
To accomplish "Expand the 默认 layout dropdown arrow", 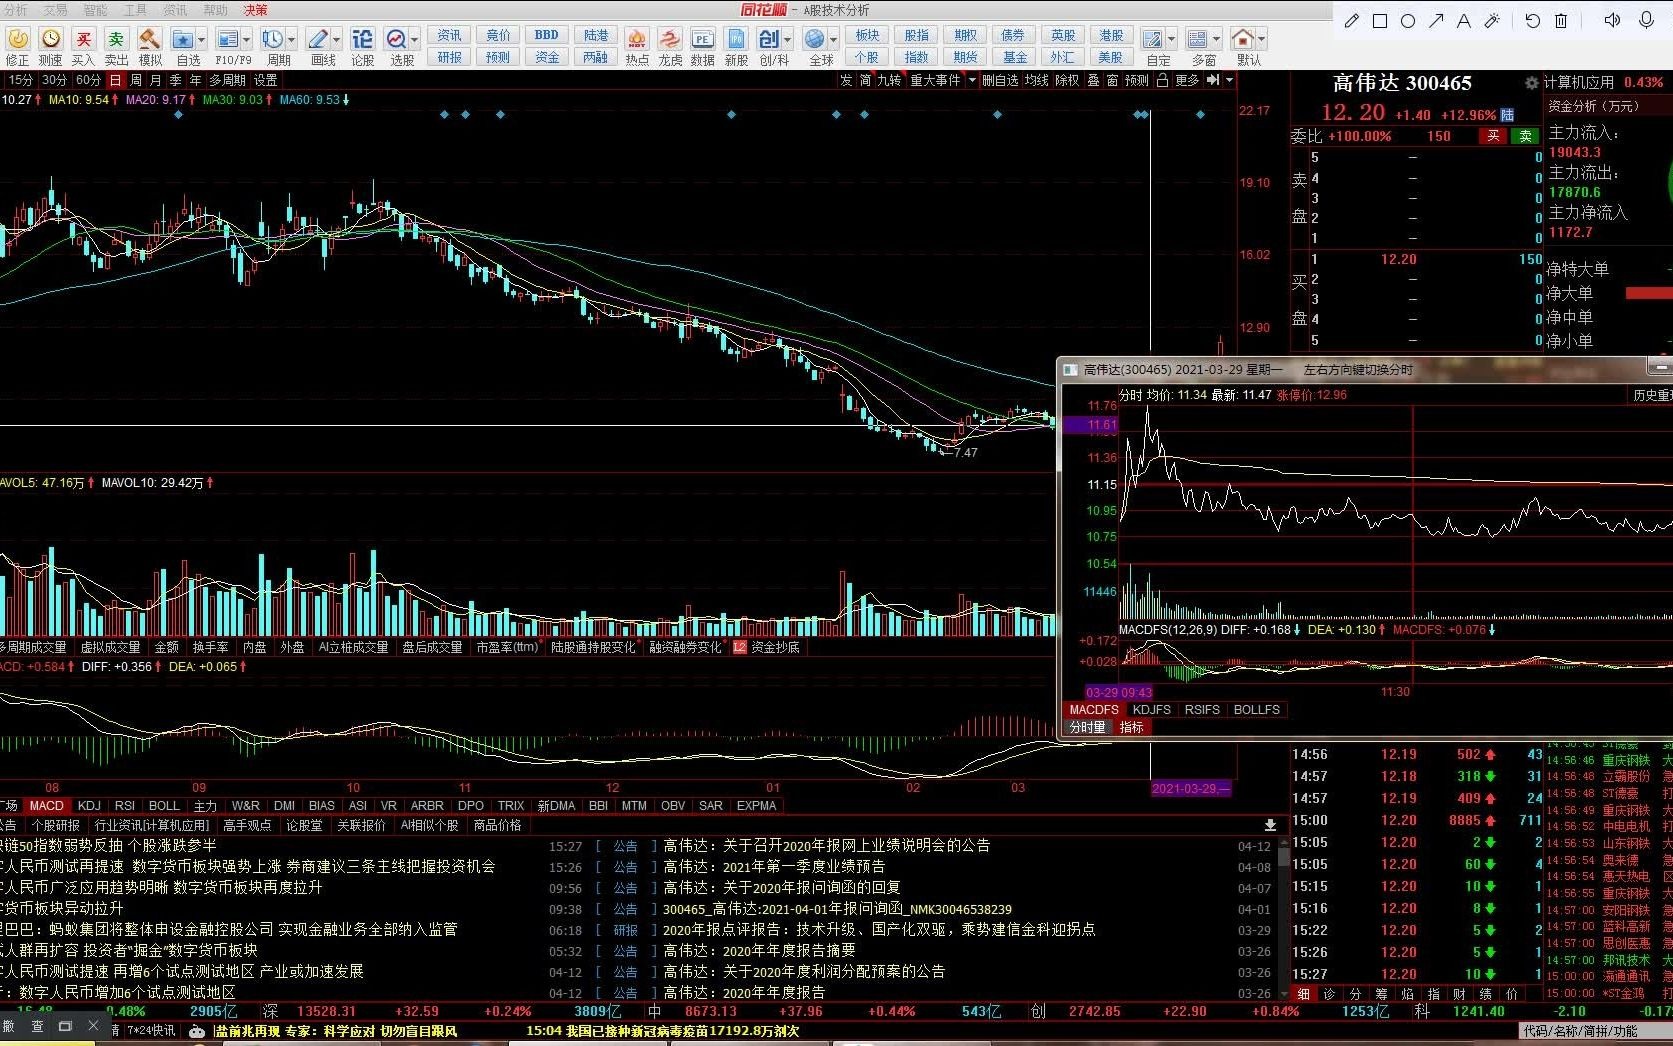I will pyautogui.click(x=1262, y=40).
